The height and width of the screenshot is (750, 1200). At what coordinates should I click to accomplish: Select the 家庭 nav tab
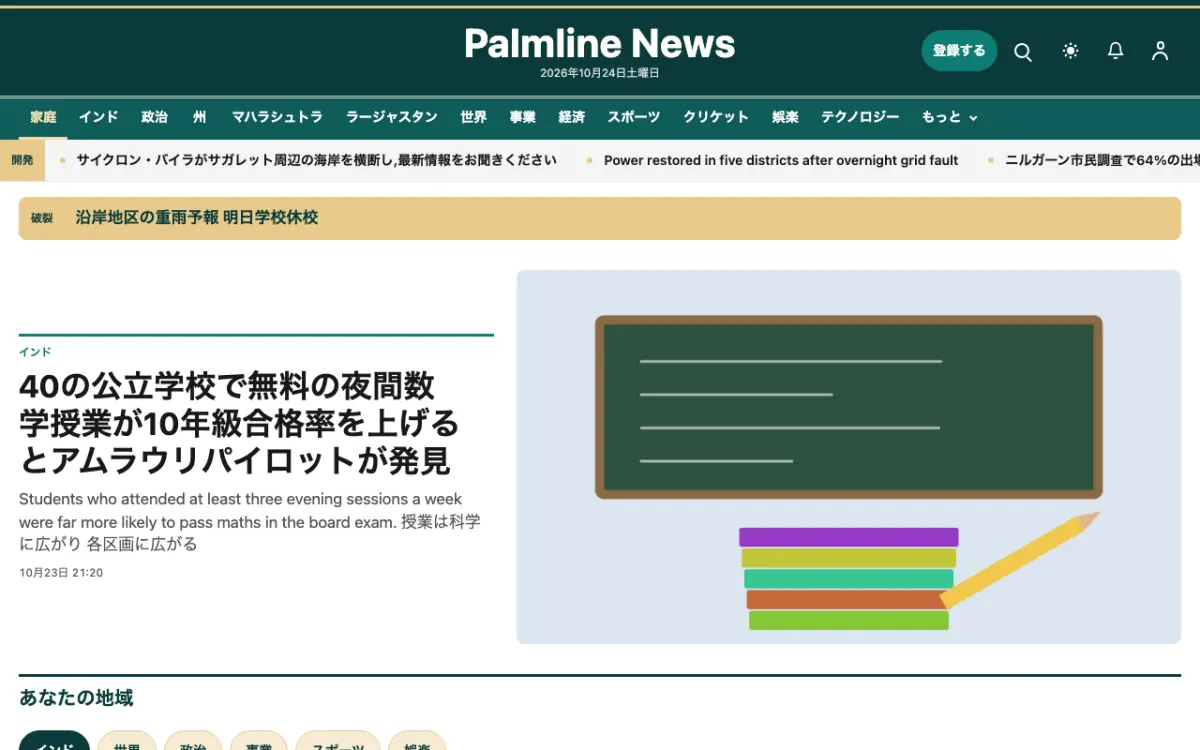[x=43, y=117]
